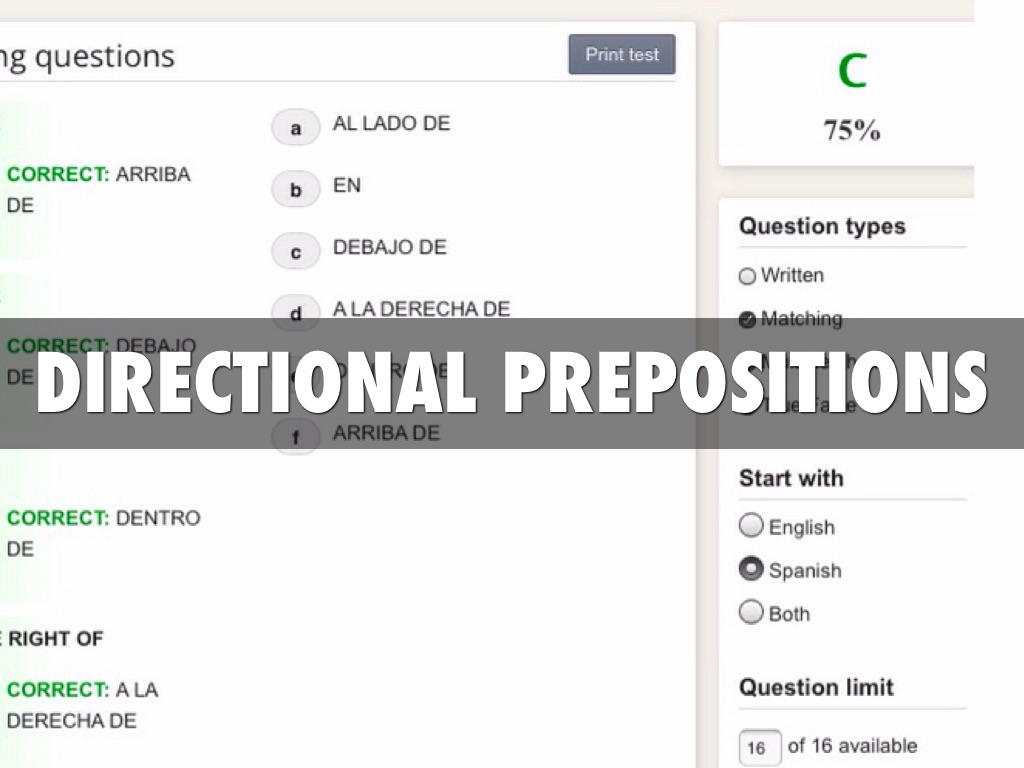Click the DEBAJO DE answer choice text

(x=389, y=247)
